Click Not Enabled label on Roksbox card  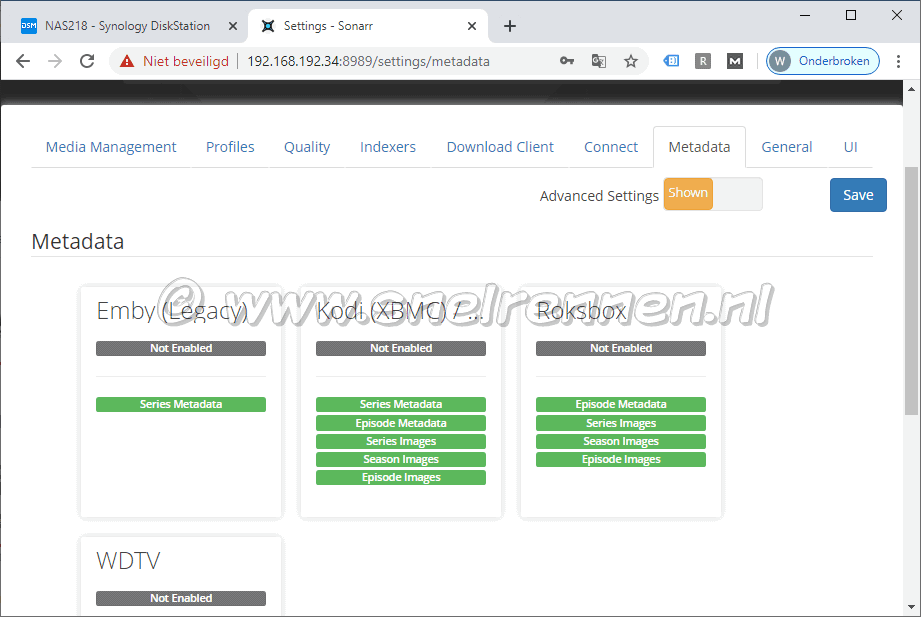point(621,348)
